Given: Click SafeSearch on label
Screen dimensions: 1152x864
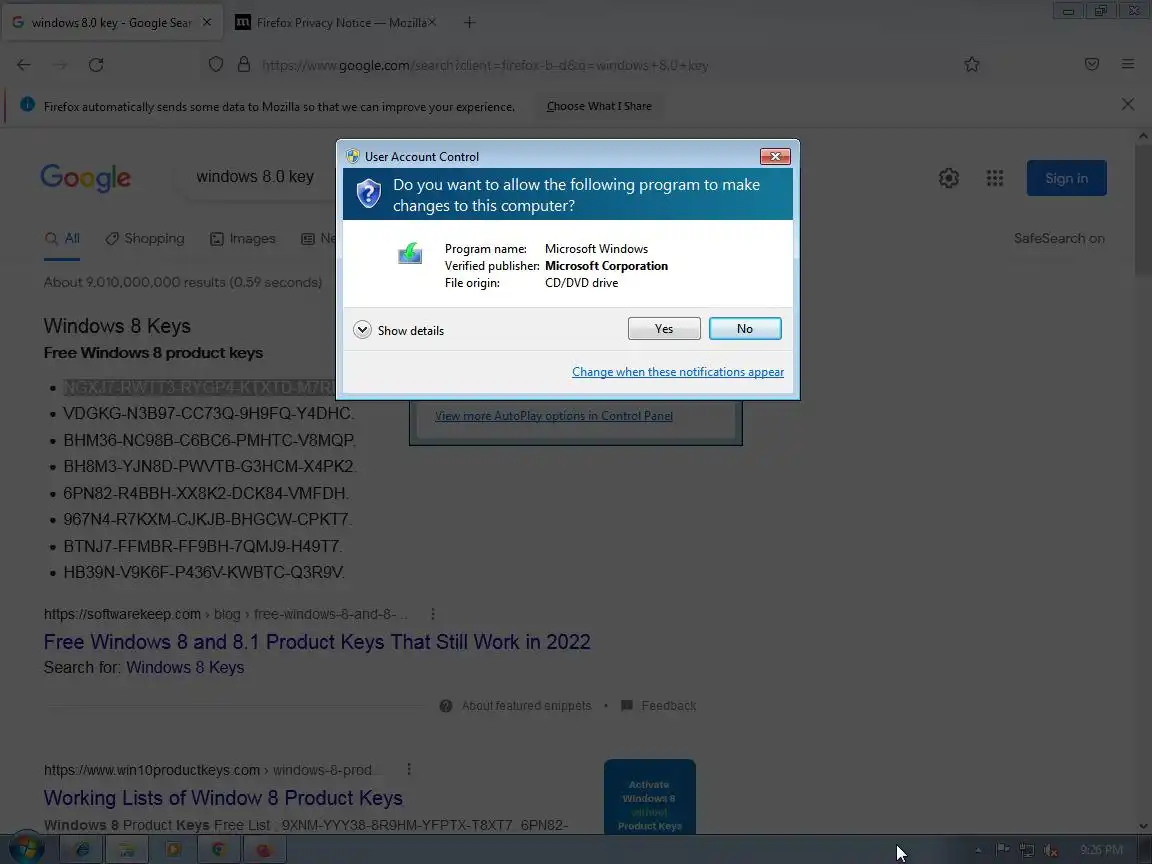Looking at the screenshot, I should click(1059, 238).
